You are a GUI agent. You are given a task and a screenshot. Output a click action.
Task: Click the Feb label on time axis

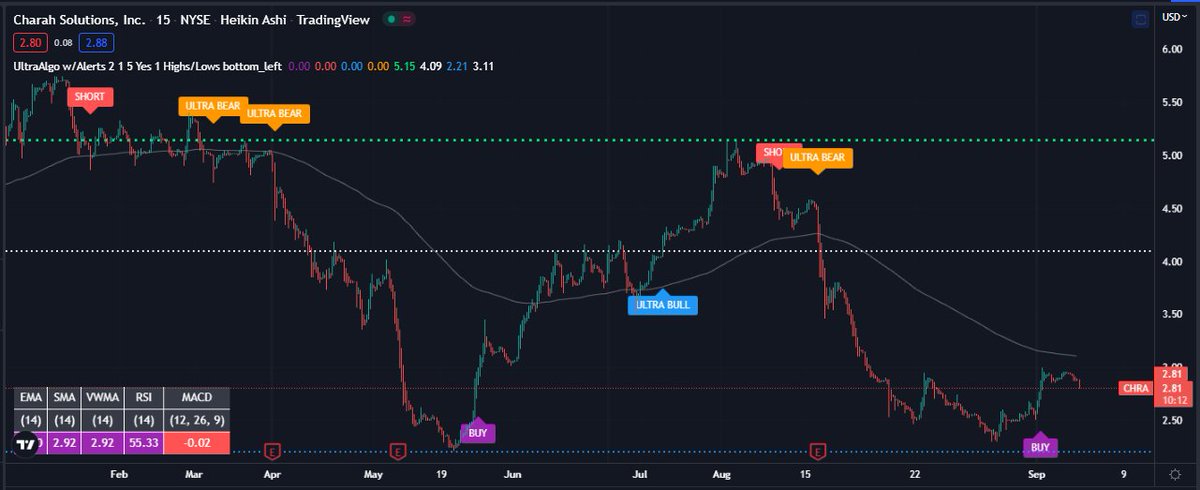click(x=118, y=476)
